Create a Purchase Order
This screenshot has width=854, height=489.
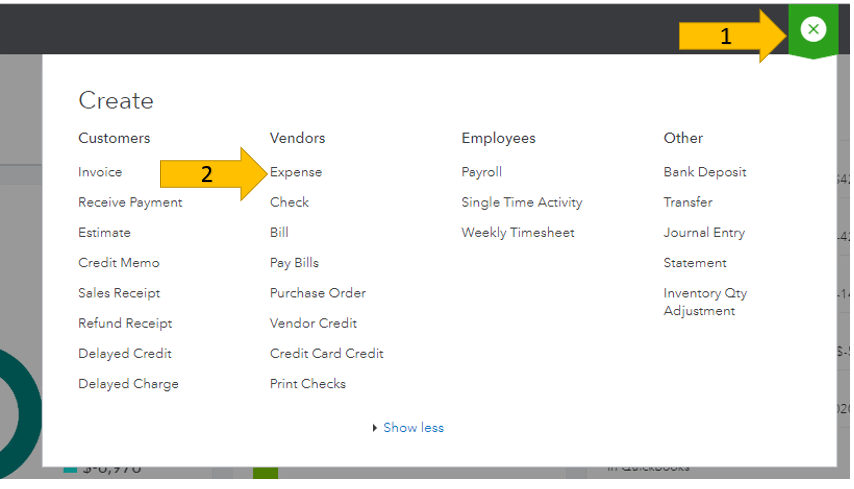pos(318,293)
